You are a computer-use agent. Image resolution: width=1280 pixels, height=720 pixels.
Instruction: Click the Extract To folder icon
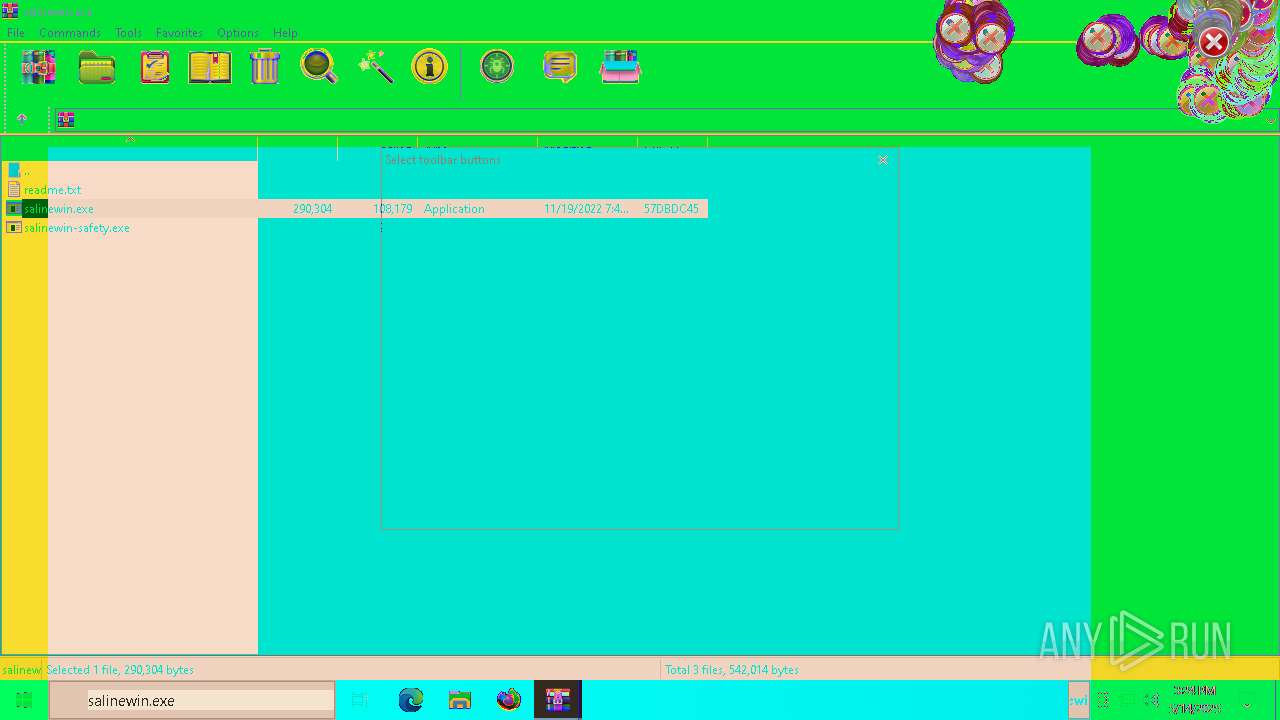pyautogui.click(x=97, y=67)
